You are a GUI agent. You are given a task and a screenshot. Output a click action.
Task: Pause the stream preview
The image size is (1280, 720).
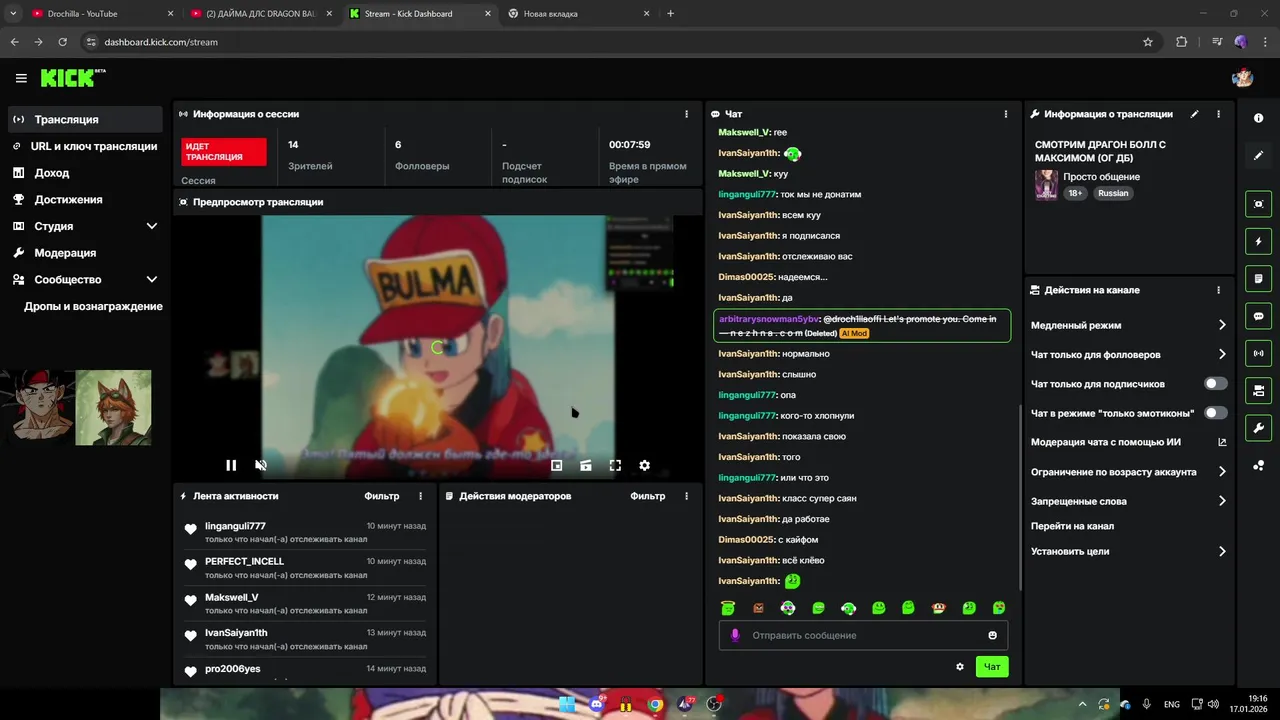pyautogui.click(x=231, y=465)
